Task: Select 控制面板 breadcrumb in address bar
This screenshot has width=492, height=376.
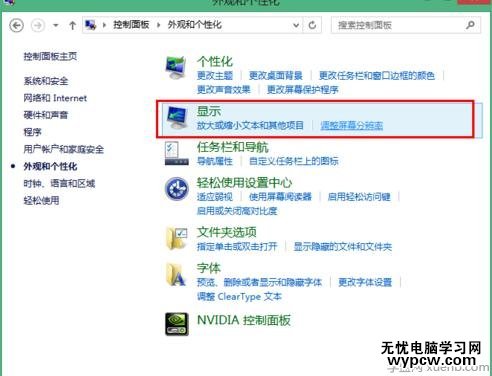Action: click(x=131, y=25)
